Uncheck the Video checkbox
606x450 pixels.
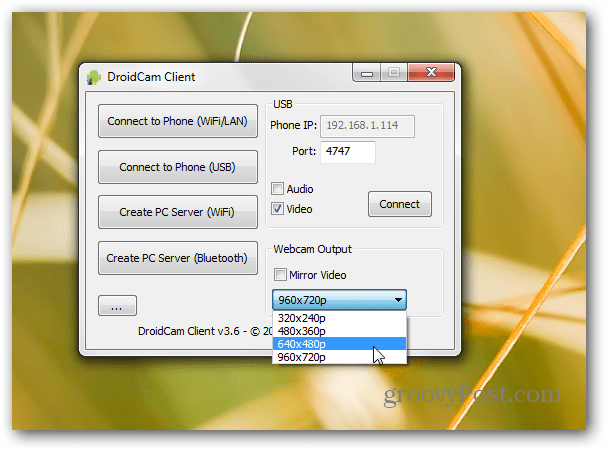click(277, 209)
